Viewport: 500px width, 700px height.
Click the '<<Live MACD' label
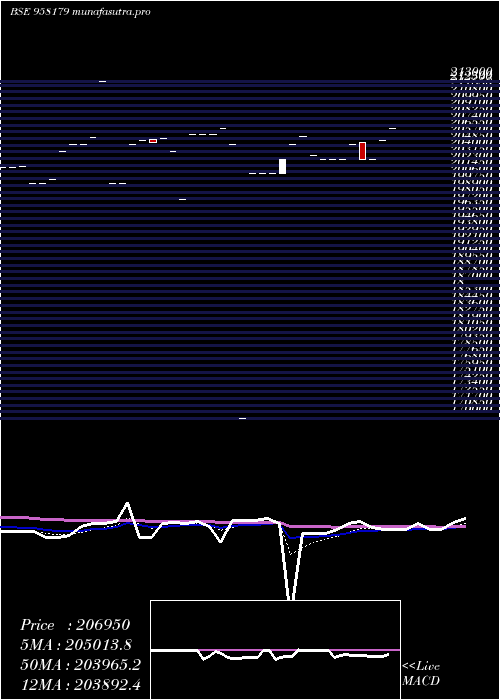[421, 674]
